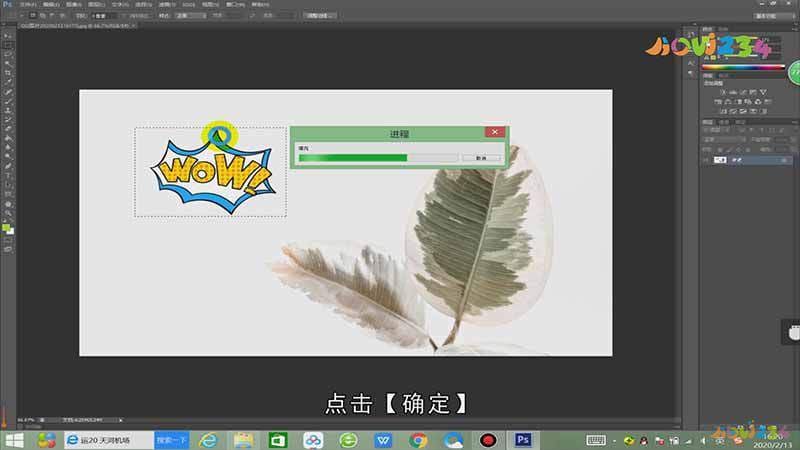Select the Blur tool
Viewport: 800px width, 450px height.
tap(8, 147)
